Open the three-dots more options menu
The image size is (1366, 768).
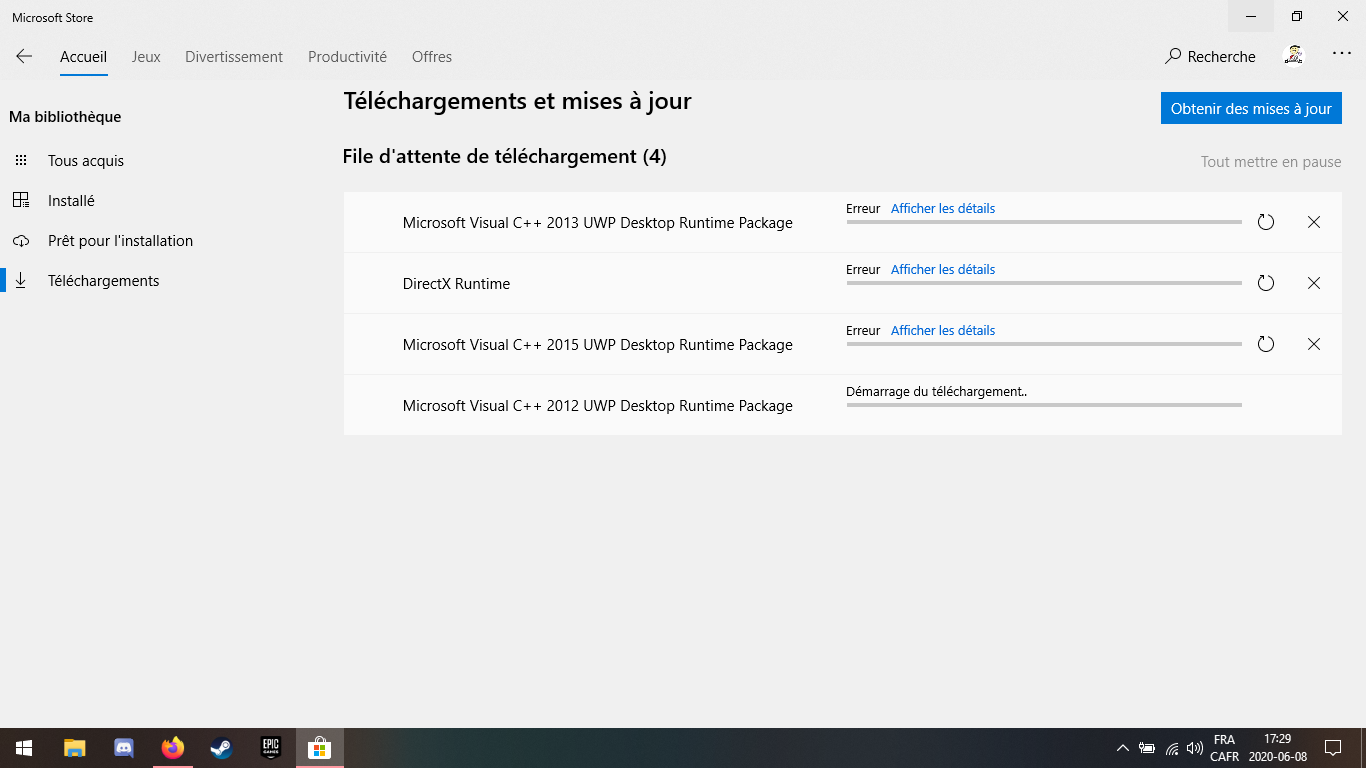(1342, 54)
